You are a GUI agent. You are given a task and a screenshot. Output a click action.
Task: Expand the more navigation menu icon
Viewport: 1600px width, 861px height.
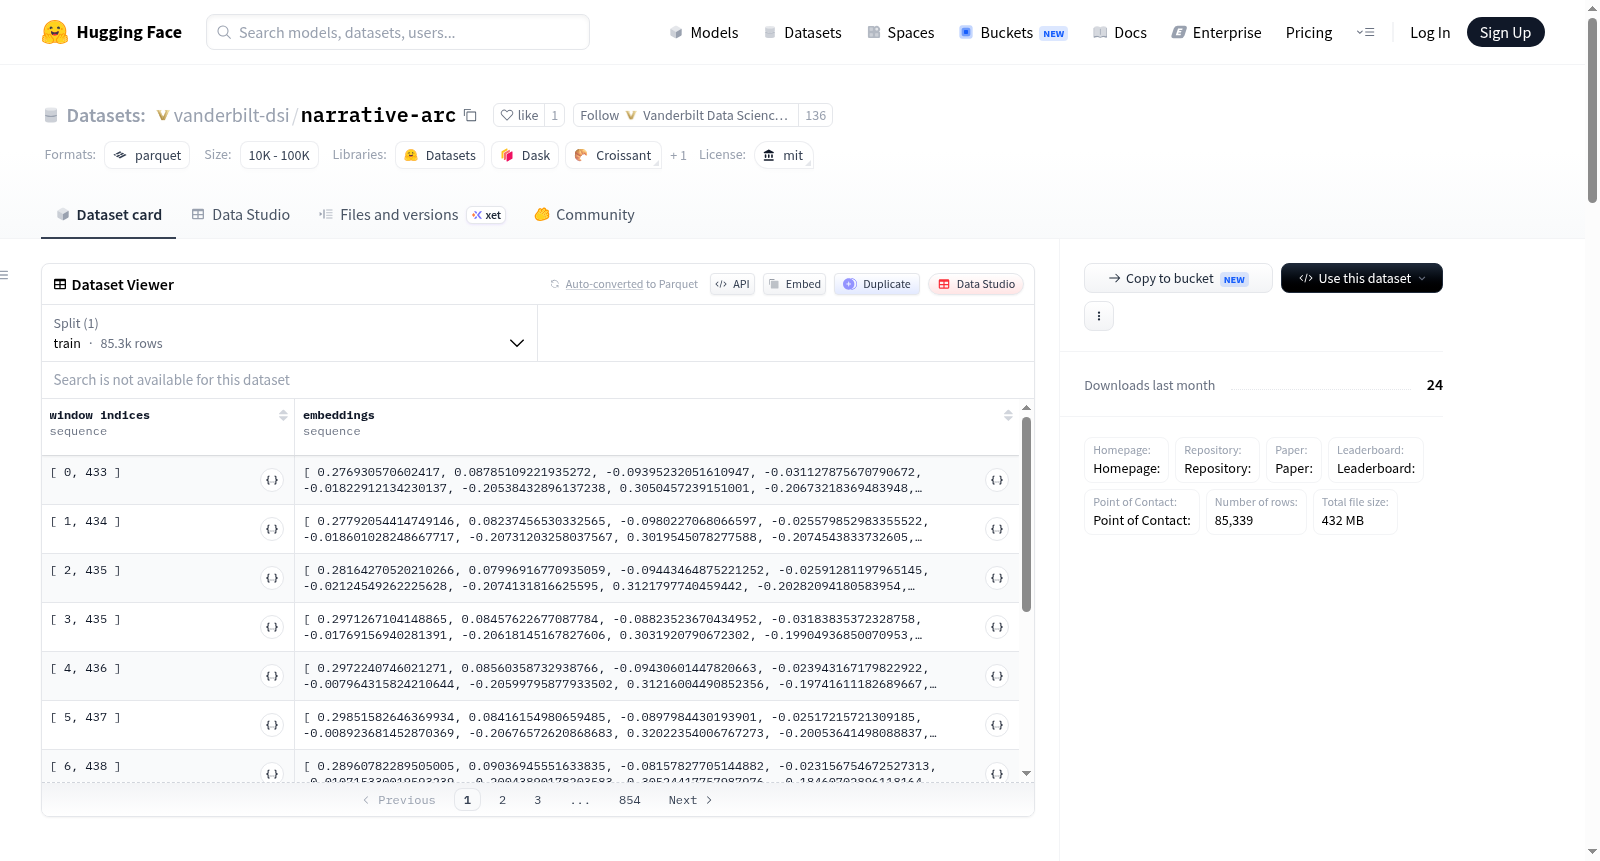[x=1365, y=32]
